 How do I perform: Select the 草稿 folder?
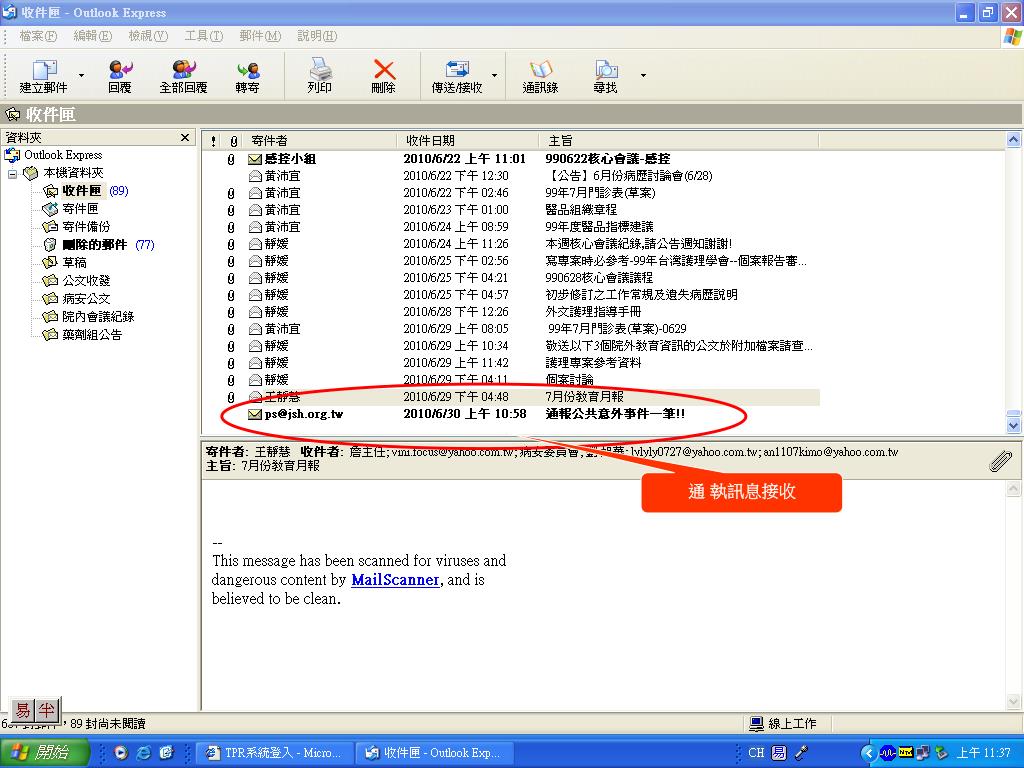tap(65, 263)
